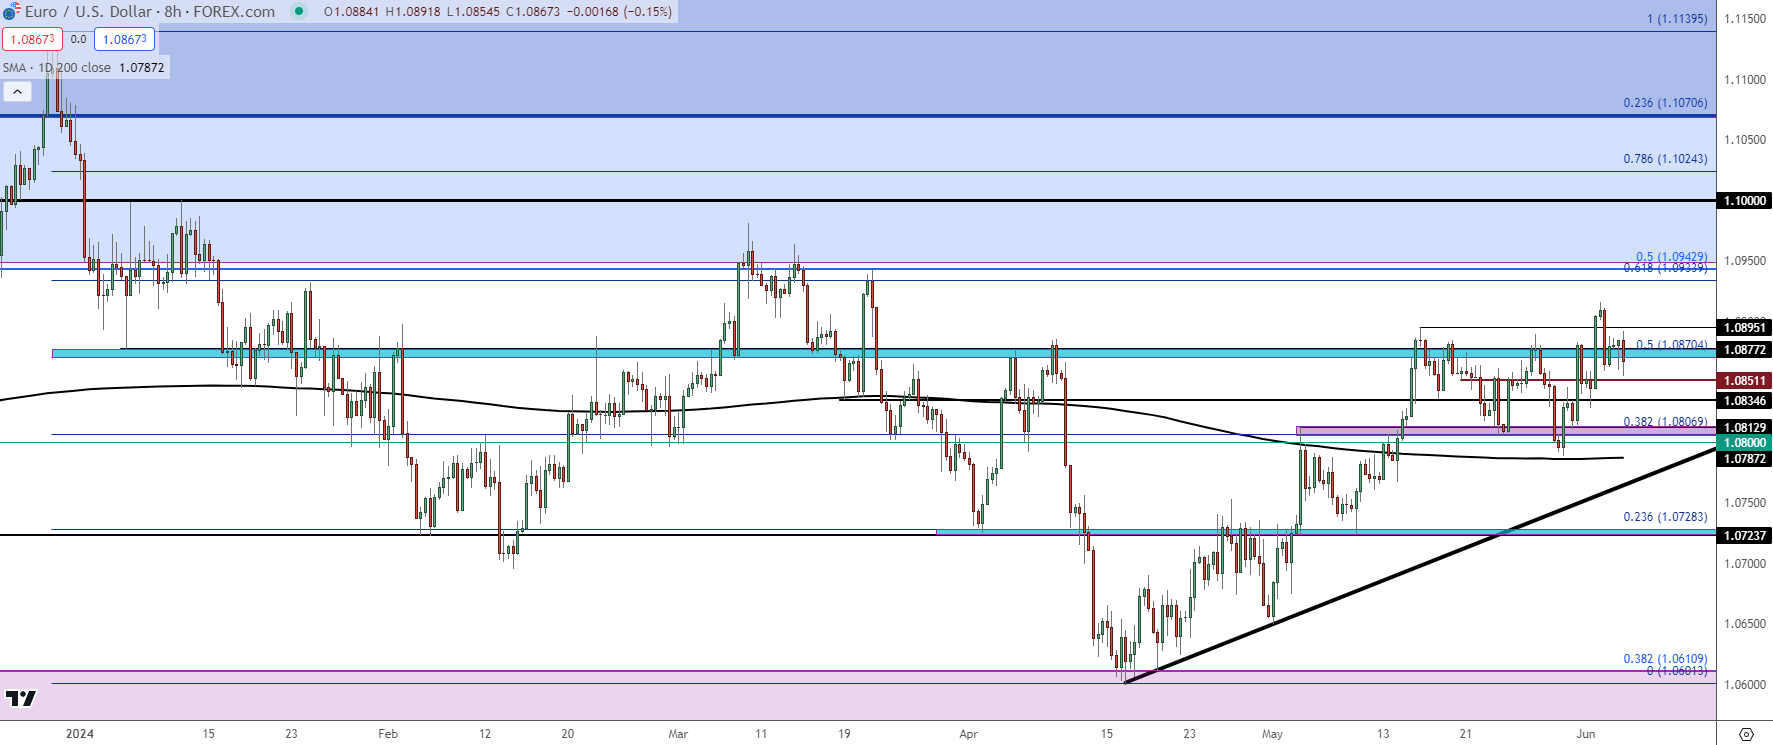Open chart settings gear icon
Screen dimensions: 1773x745
[x=1746, y=734]
